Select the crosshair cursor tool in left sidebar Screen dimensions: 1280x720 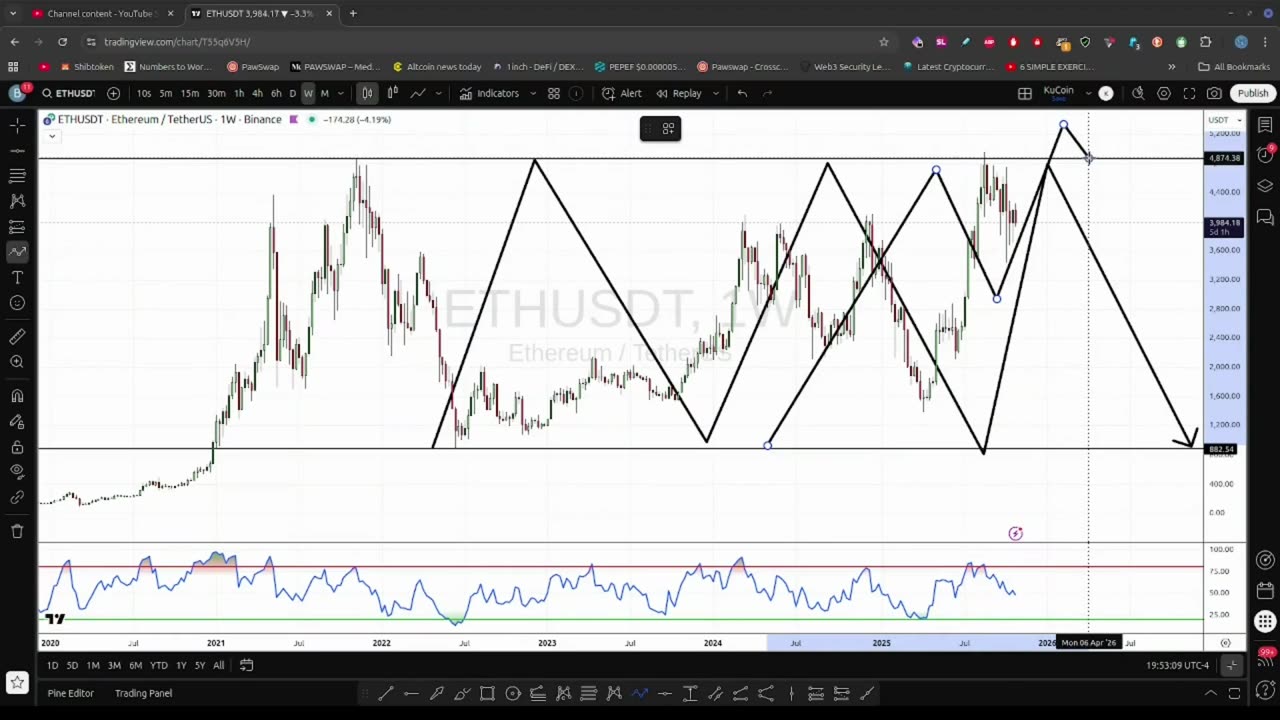point(17,125)
